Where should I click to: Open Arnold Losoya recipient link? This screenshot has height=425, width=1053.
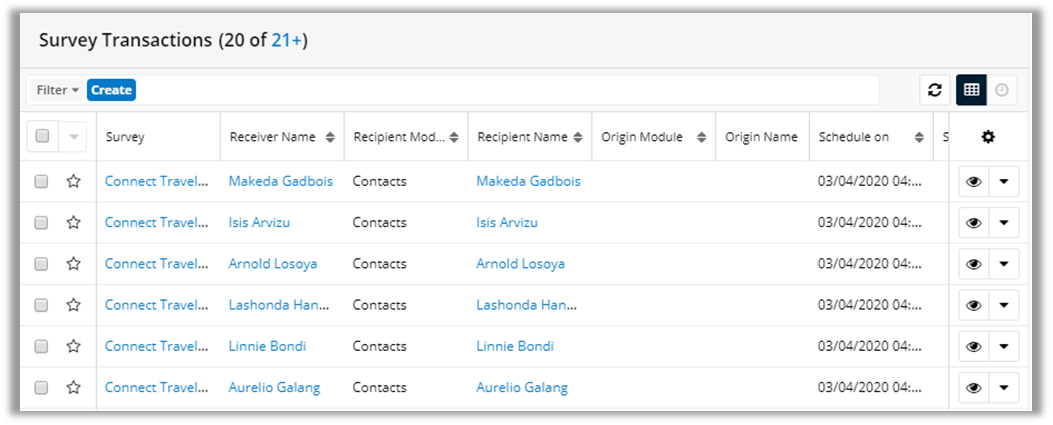520,264
